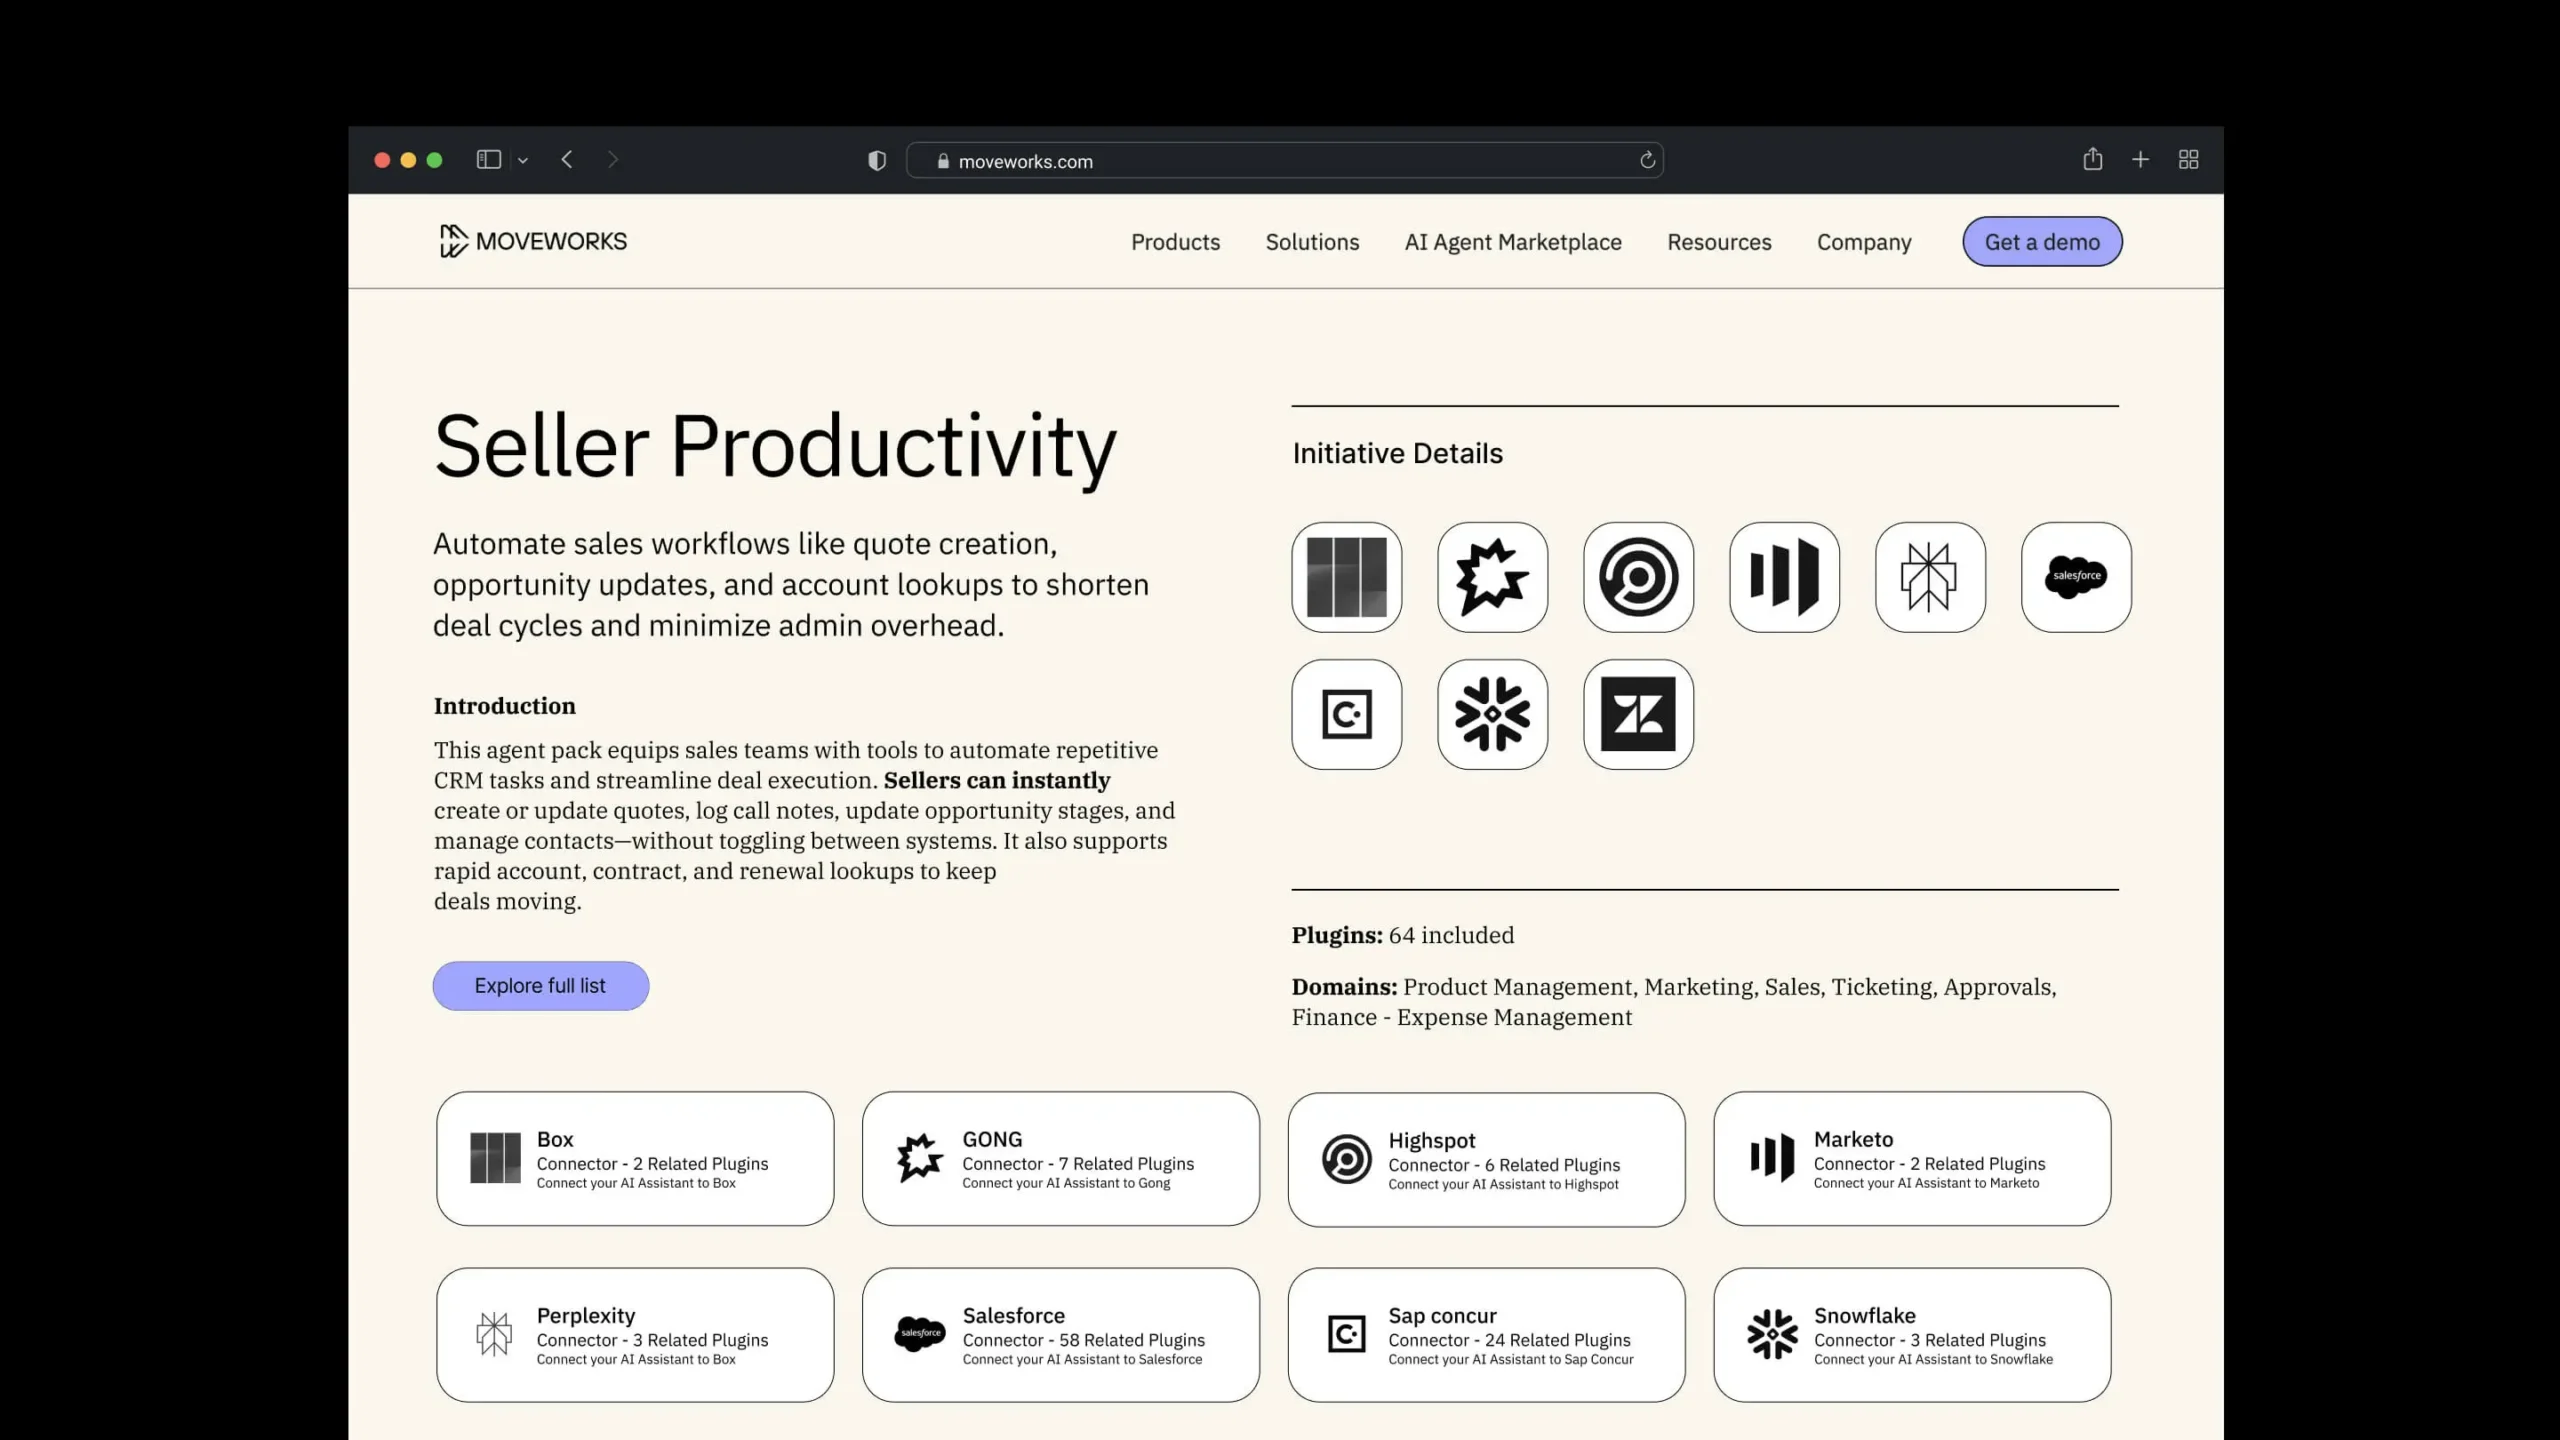Click the Zendesk icon tile
This screenshot has width=2560, height=1440.
[1638, 714]
